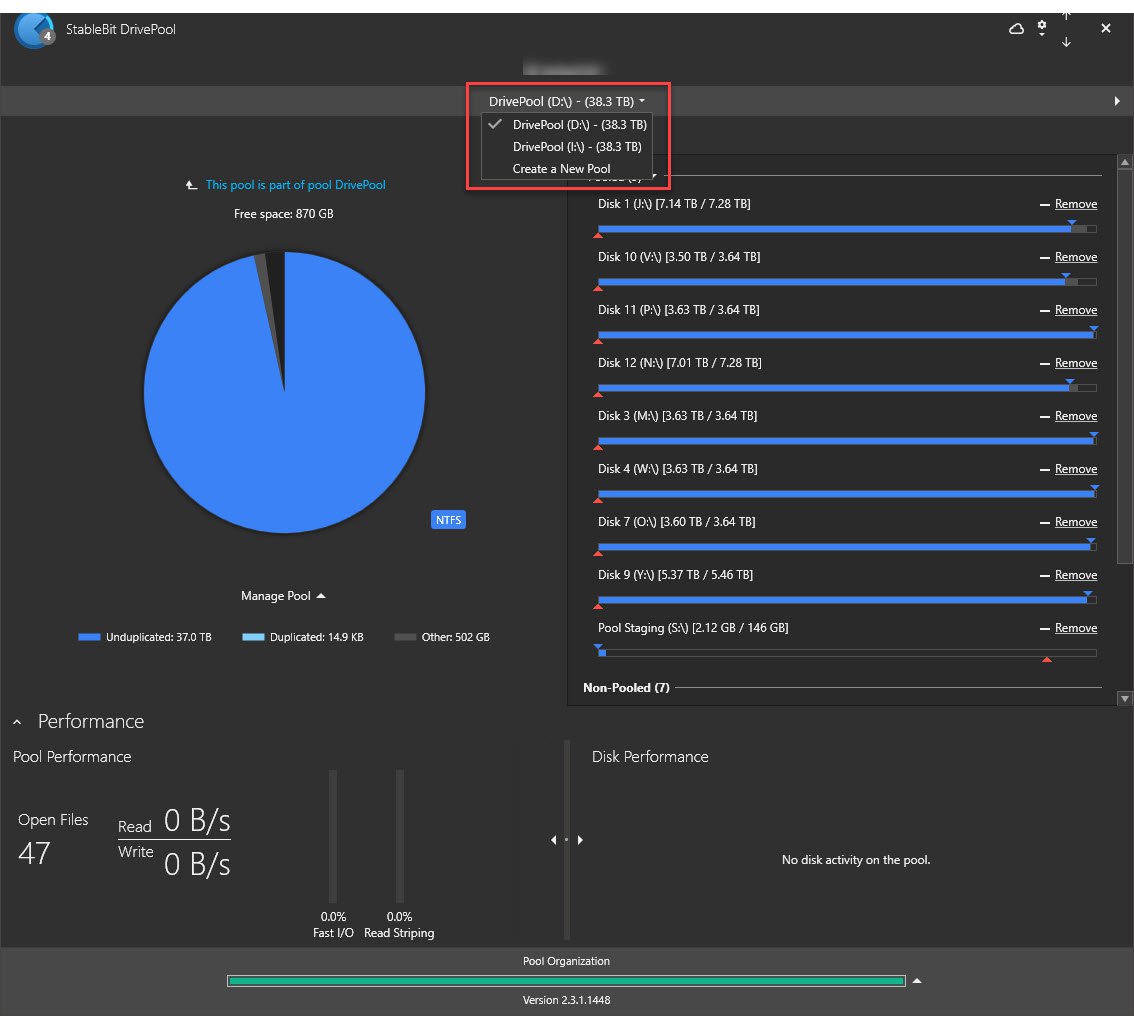Image resolution: width=1134 pixels, height=1016 pixels.
Task: Click the NTFS badge near pie chart
Action: (448, 520)
